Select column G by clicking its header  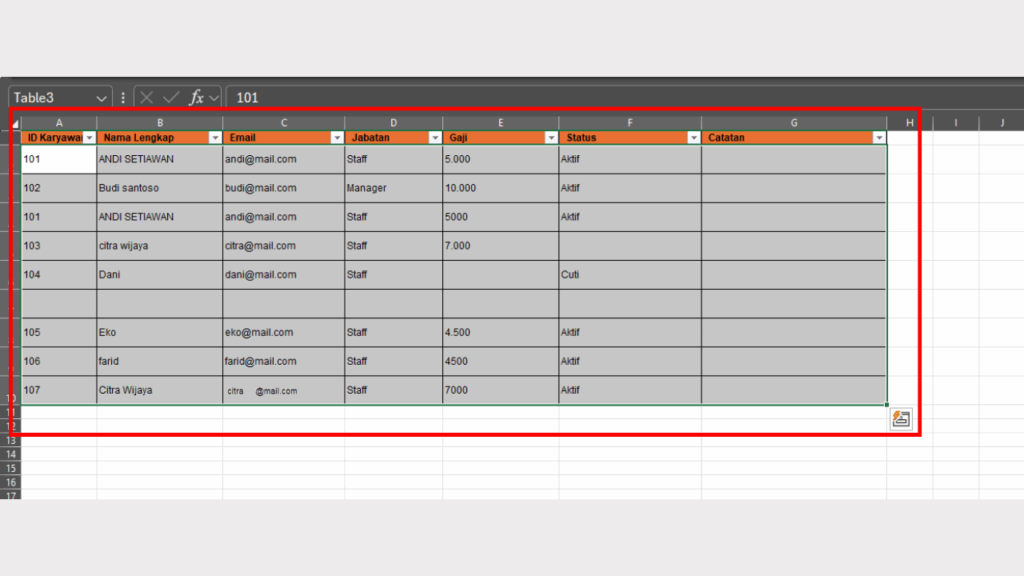tap(794, 122)
